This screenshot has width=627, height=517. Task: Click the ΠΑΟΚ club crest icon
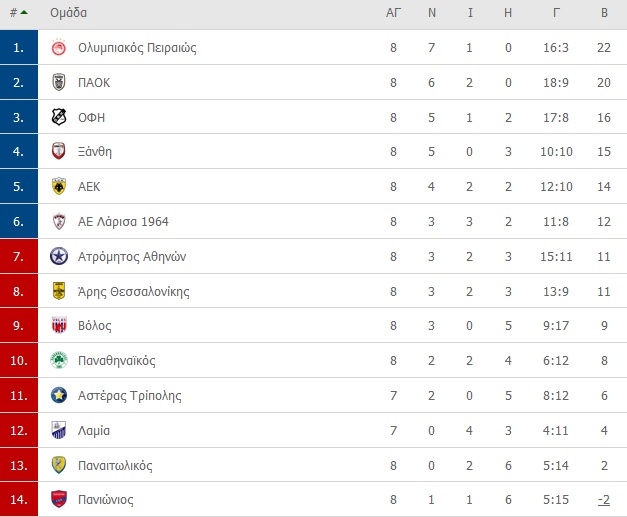point(59,82)
